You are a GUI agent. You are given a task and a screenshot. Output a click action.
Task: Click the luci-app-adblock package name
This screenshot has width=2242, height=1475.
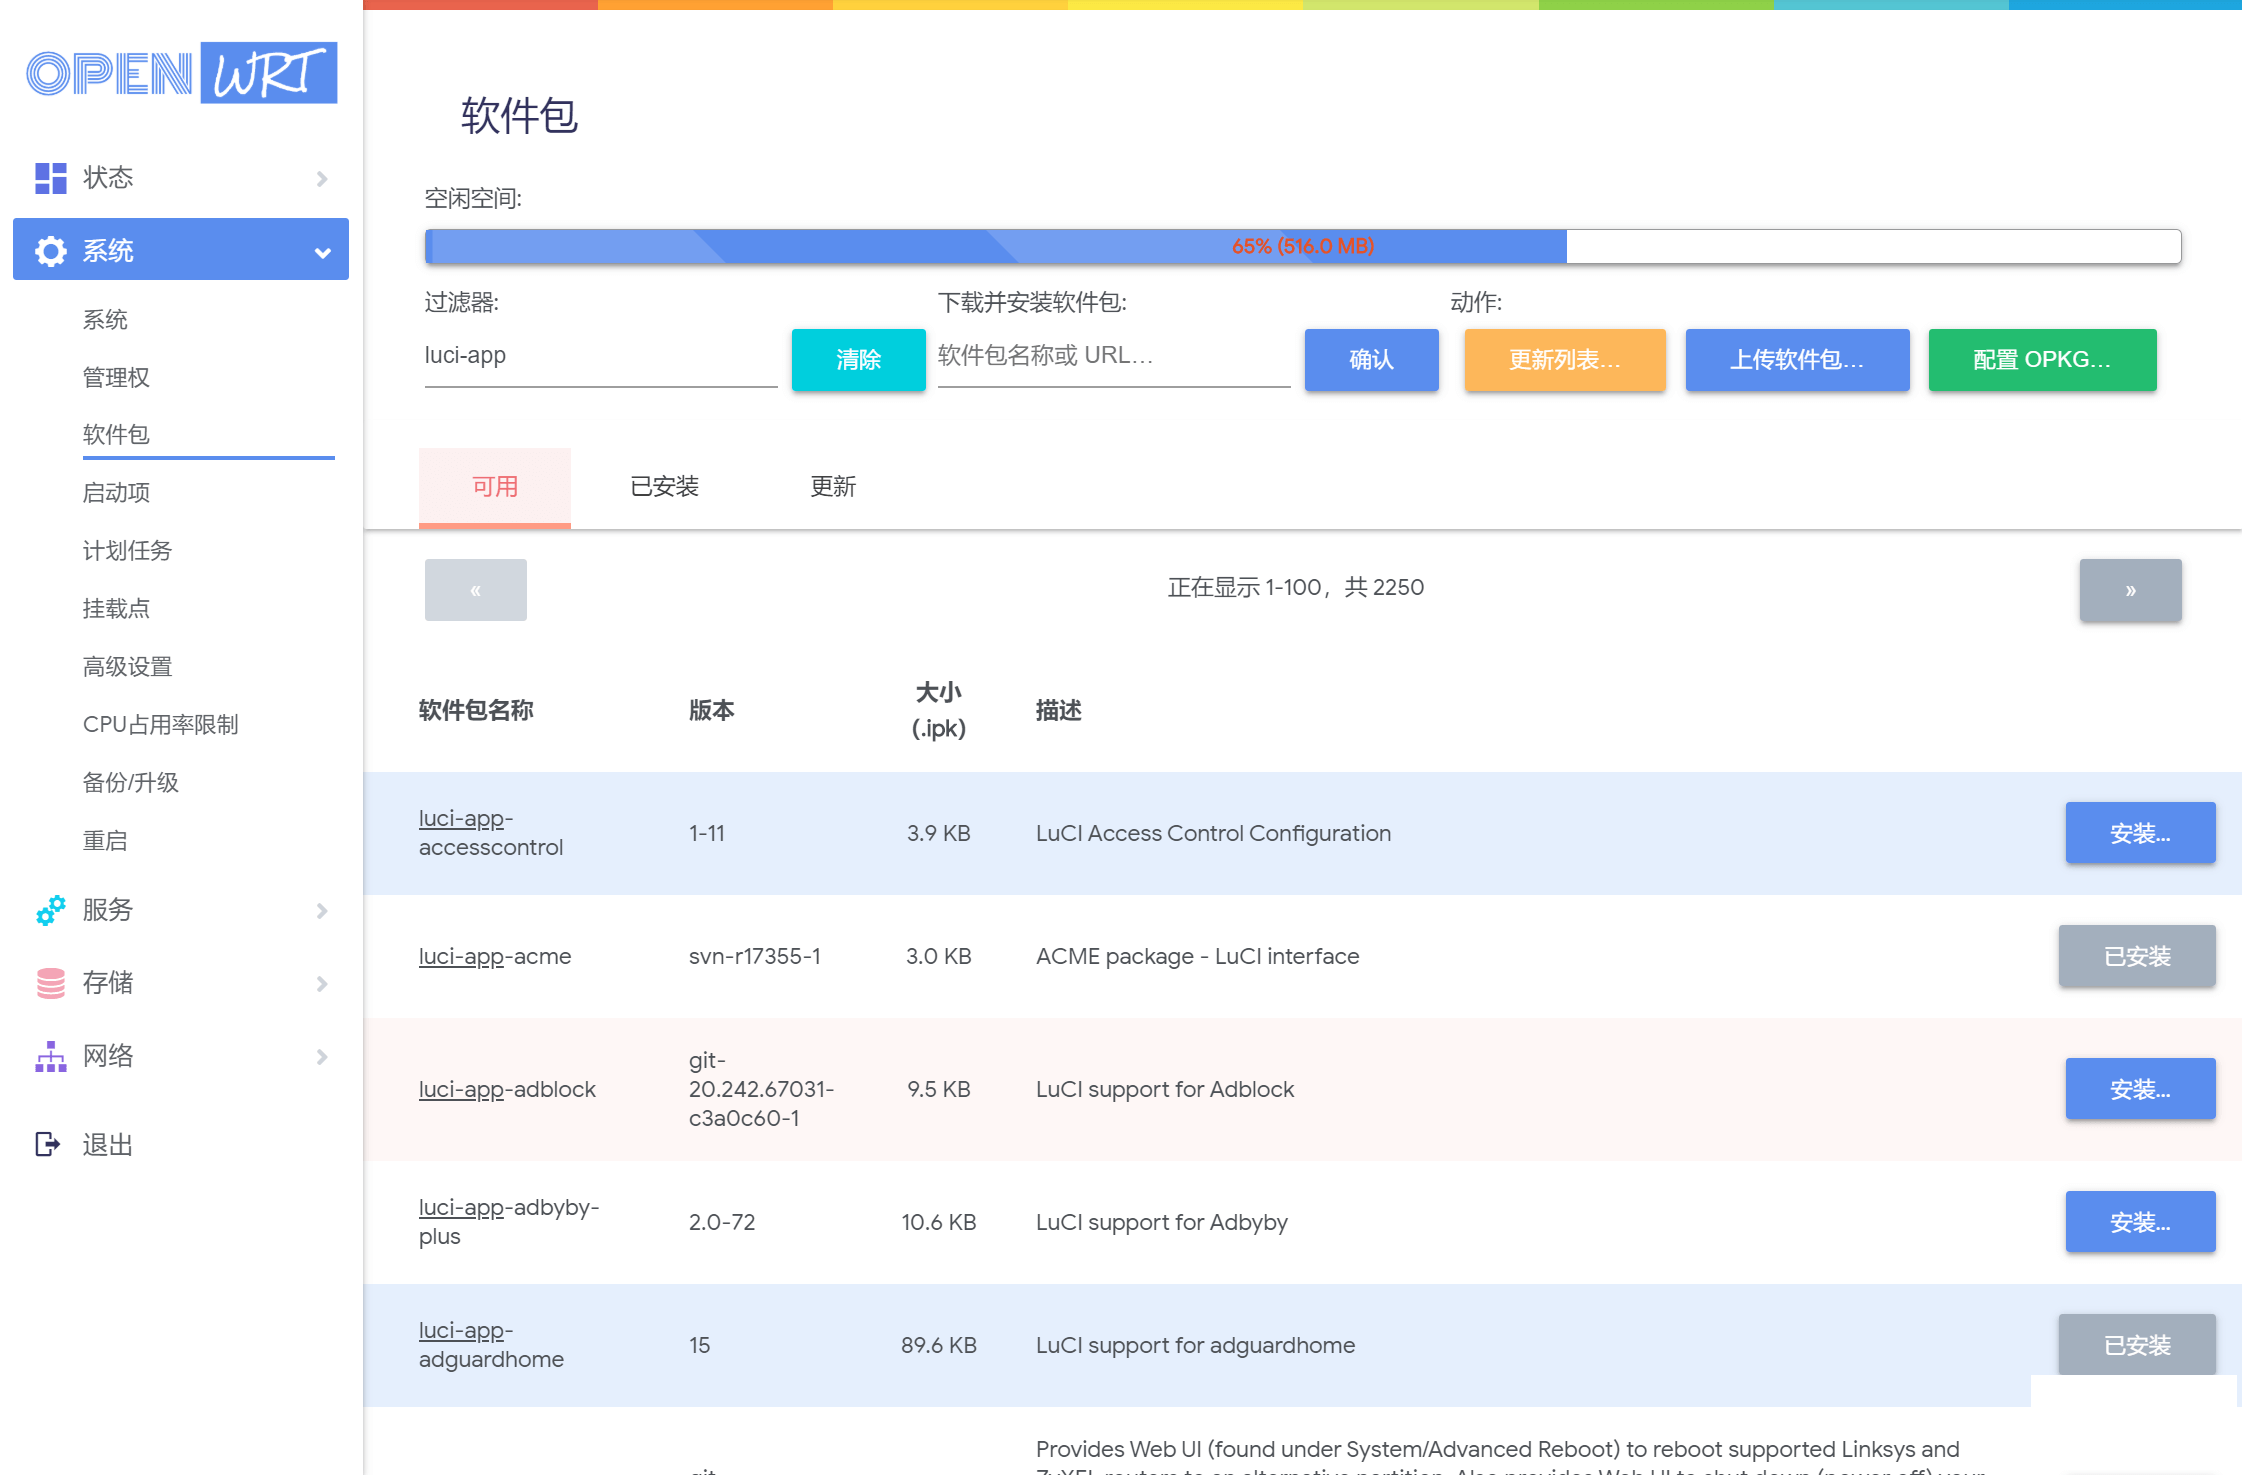click(x=507, y=1089)
